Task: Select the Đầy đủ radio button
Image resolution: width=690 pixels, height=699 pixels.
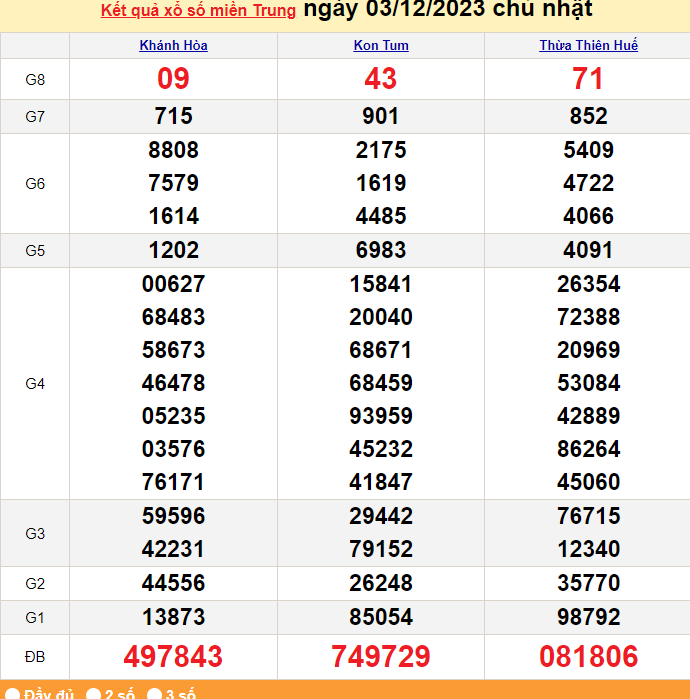Action: [12, 694]
